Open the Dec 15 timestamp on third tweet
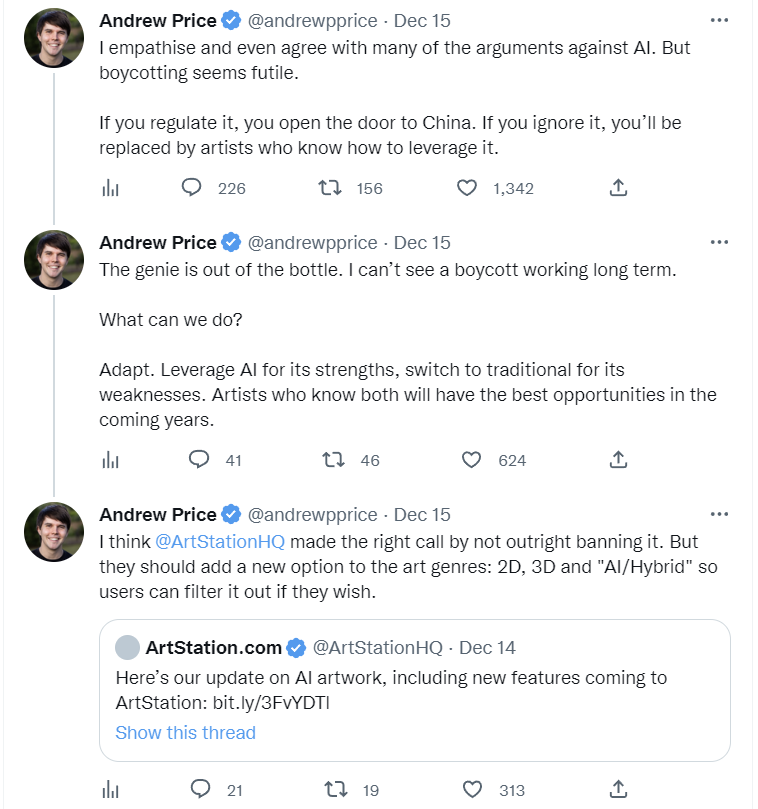The width and height of the screenshot is (758, 809). click(422, 514)
